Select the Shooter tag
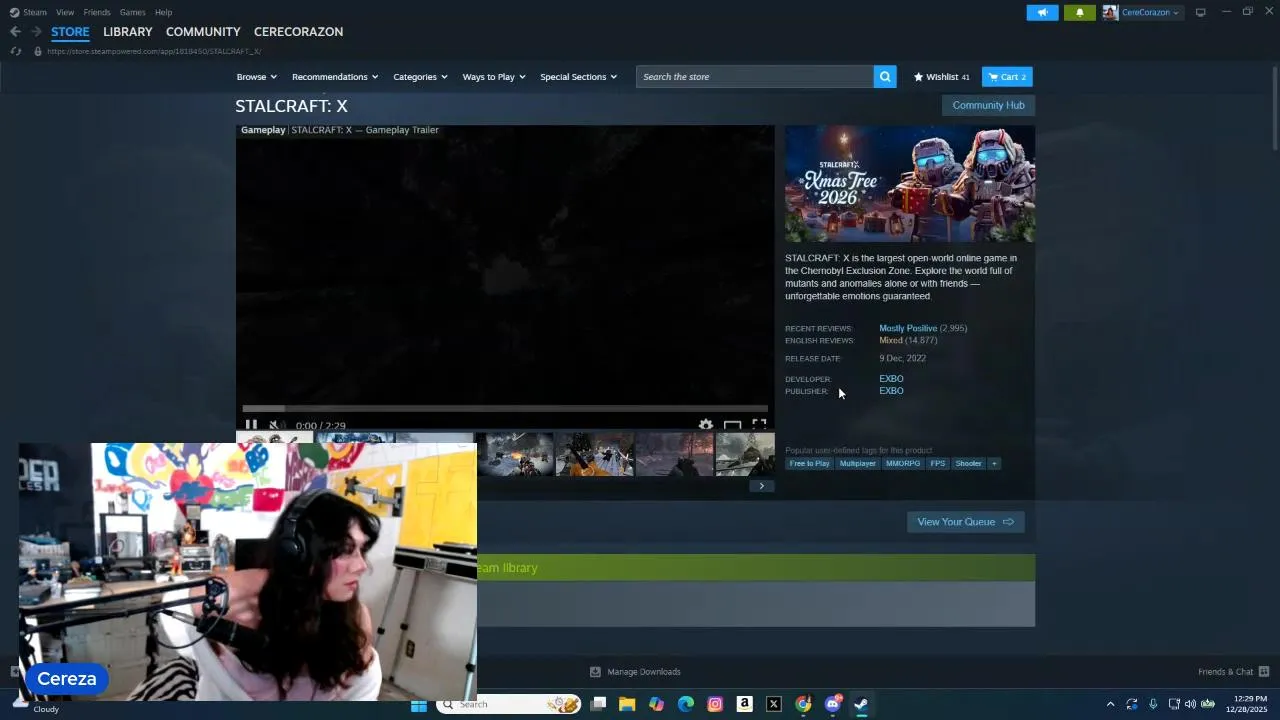Screen dimensions: 1280x720 (968, 463)
